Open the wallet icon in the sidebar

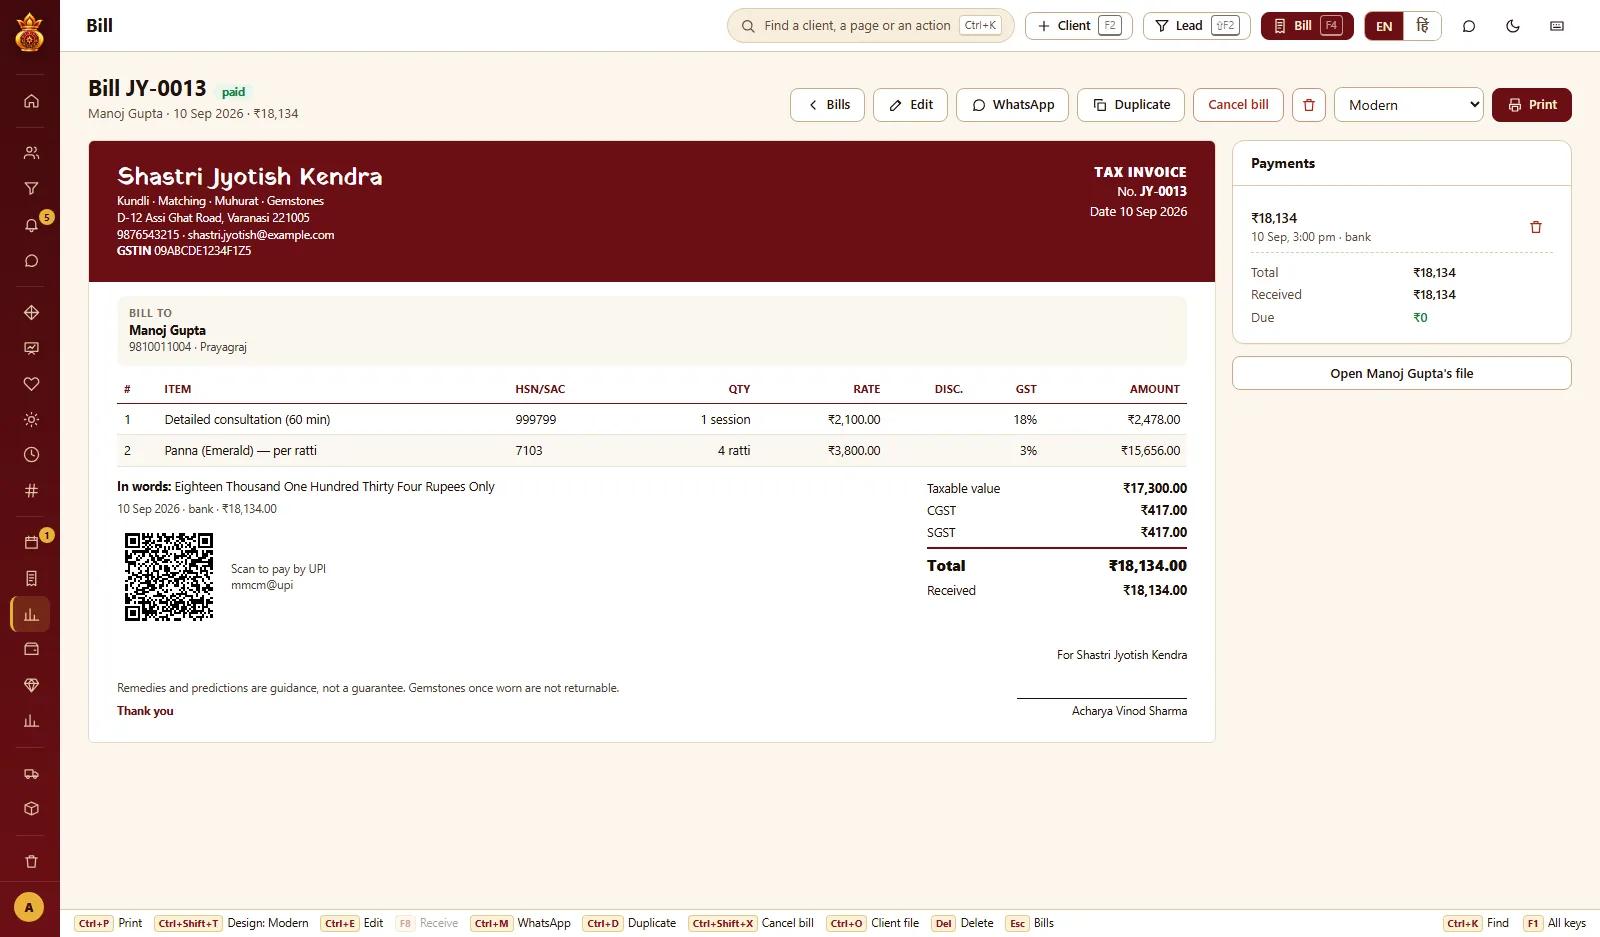(x=31, y=649)
